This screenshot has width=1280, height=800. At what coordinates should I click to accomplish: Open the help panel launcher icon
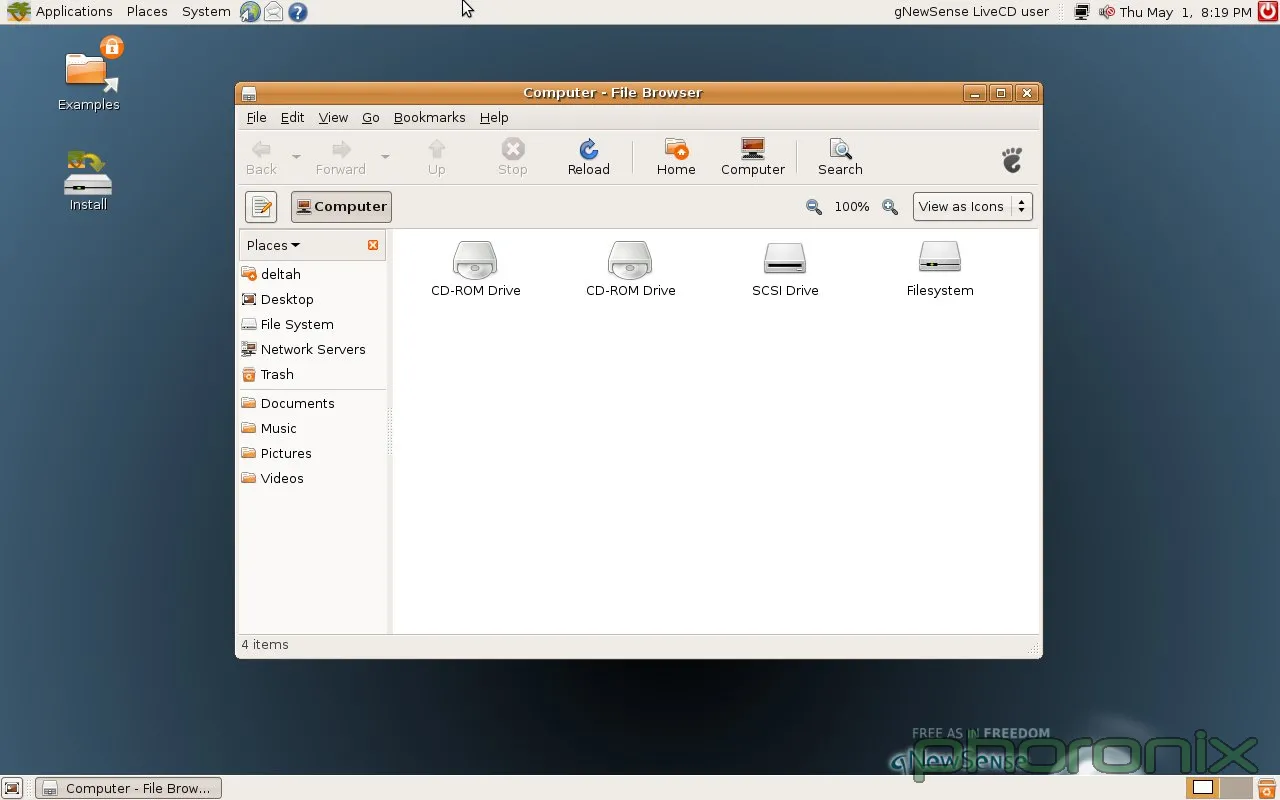pyautogui.click(x=297, y=12)
